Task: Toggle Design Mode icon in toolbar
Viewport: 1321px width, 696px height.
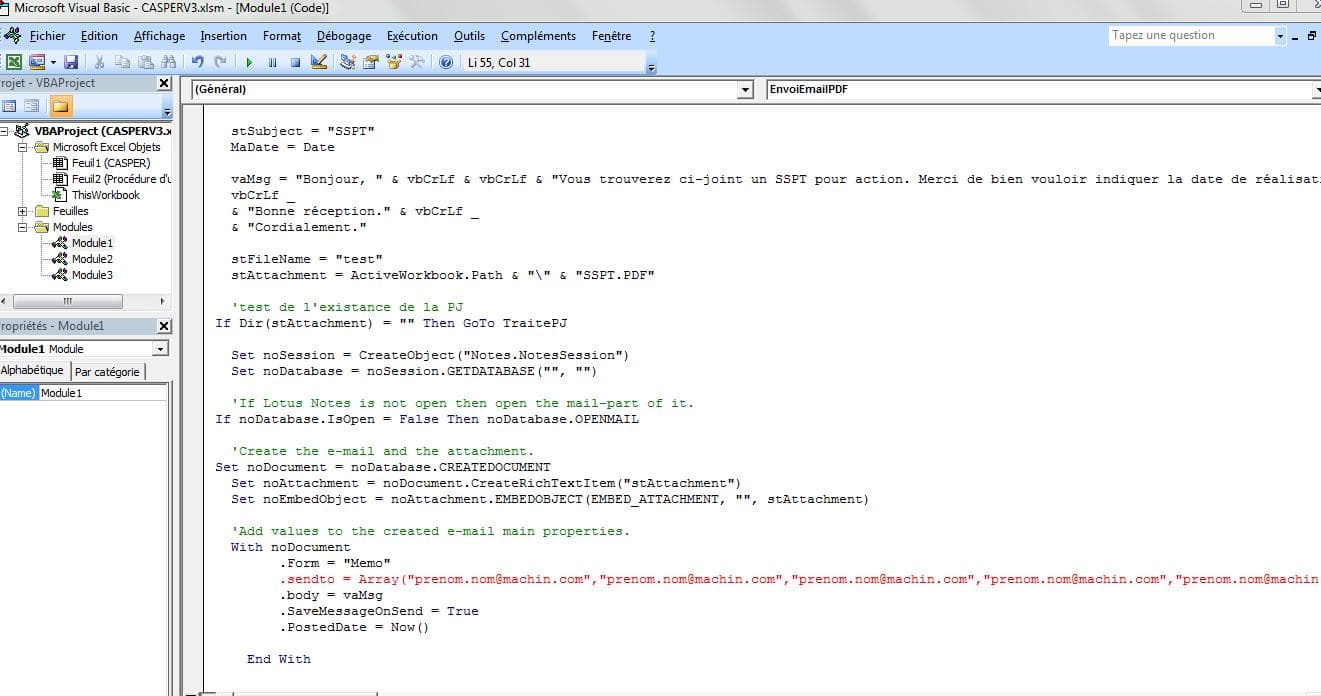Action: pyautogui.click(x=319, y=62)
